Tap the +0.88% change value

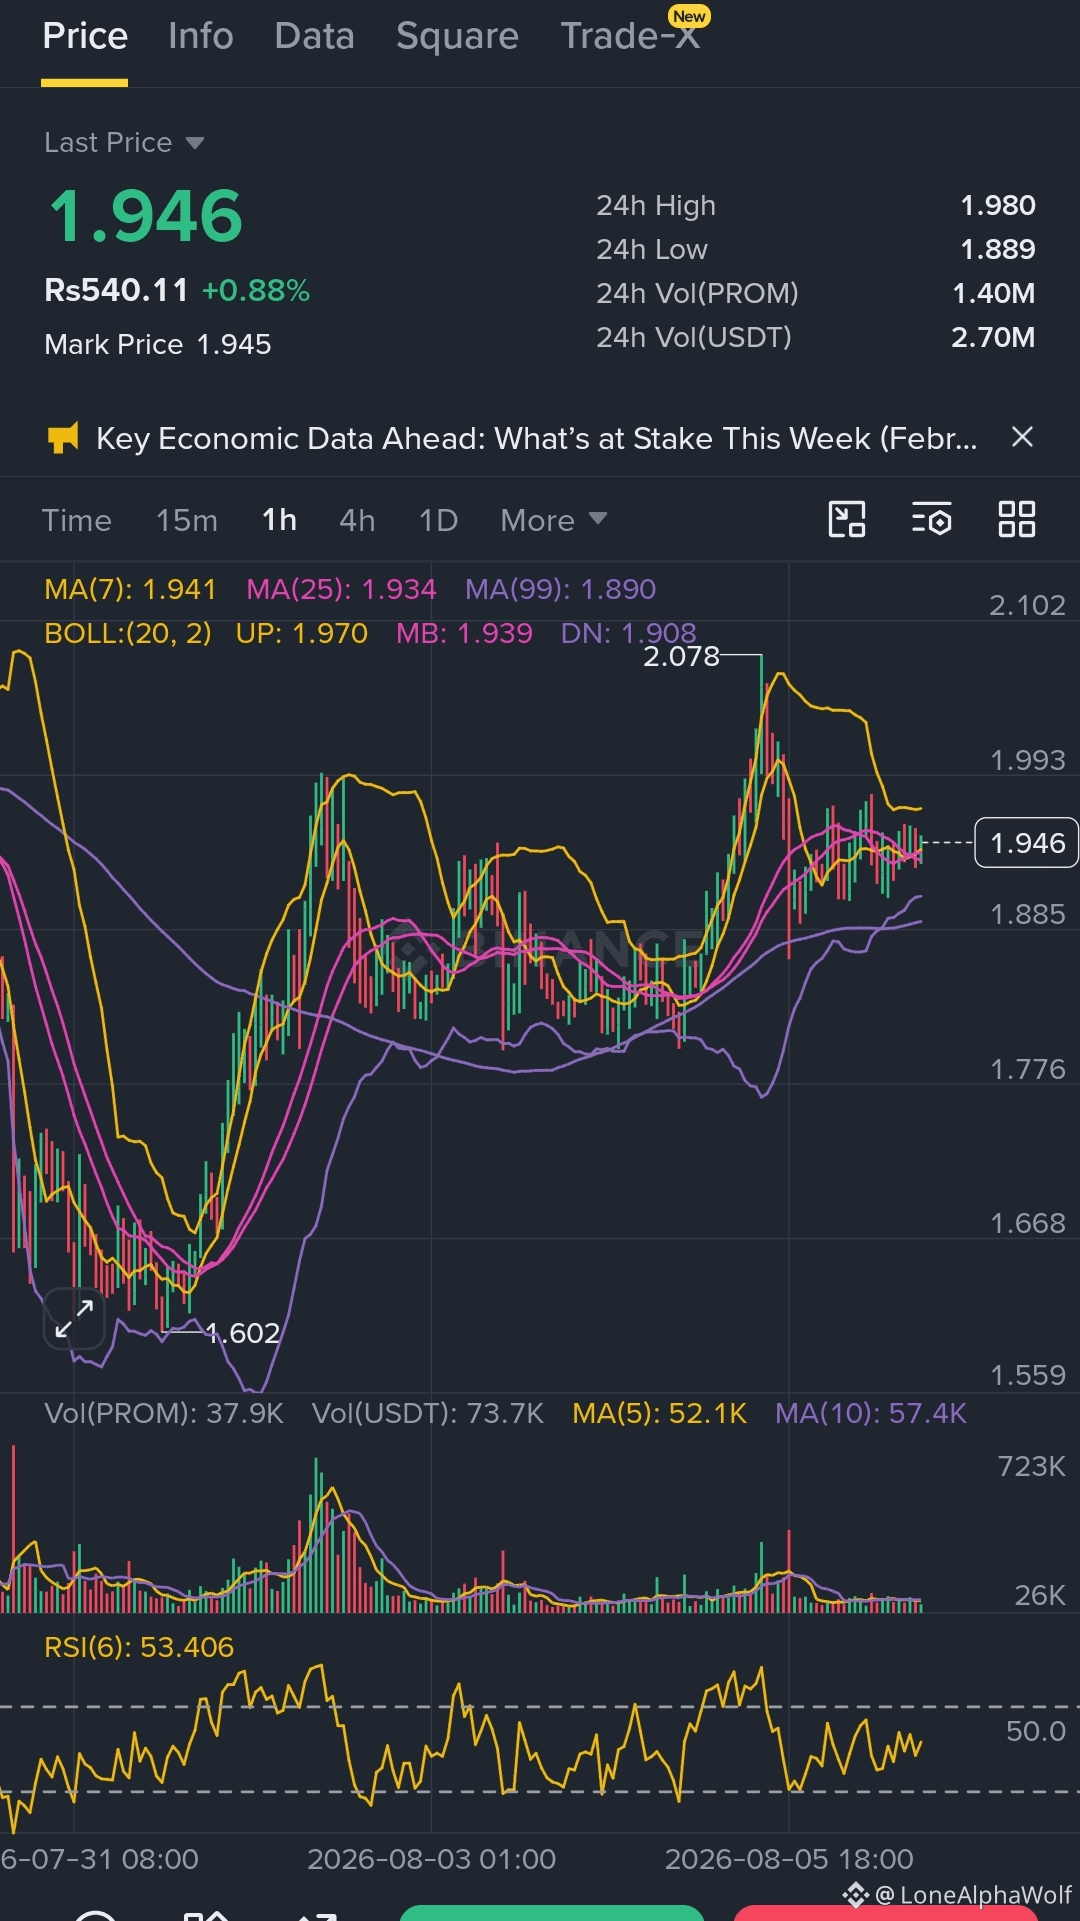pos(256,290)
